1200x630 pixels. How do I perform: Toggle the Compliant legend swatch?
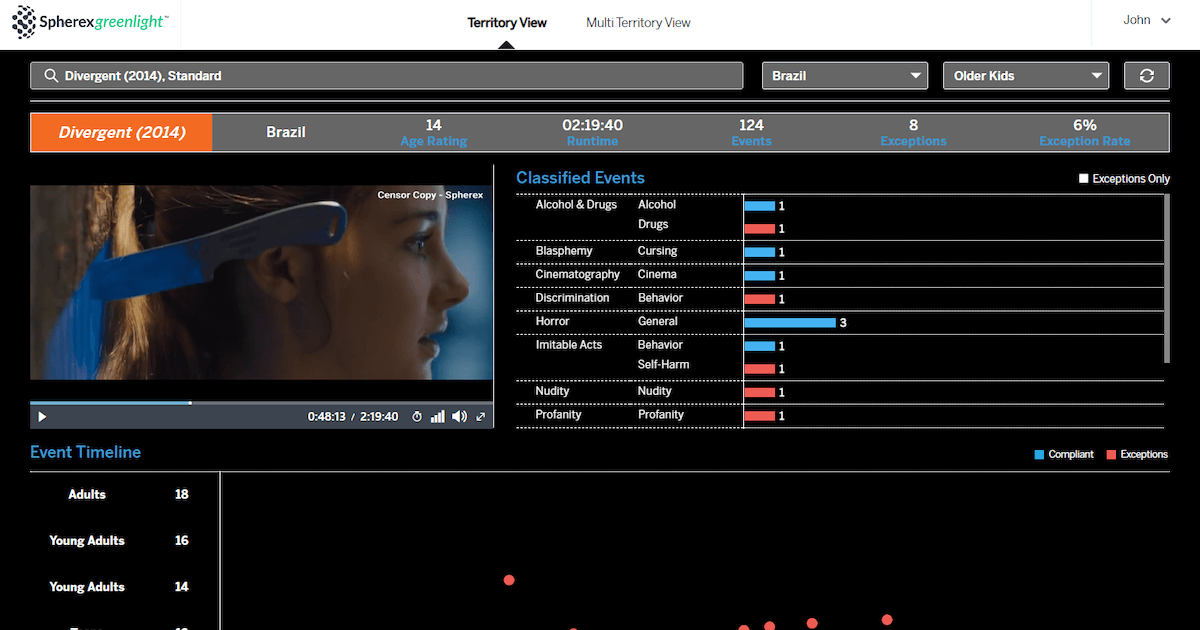pos(1040,455)
